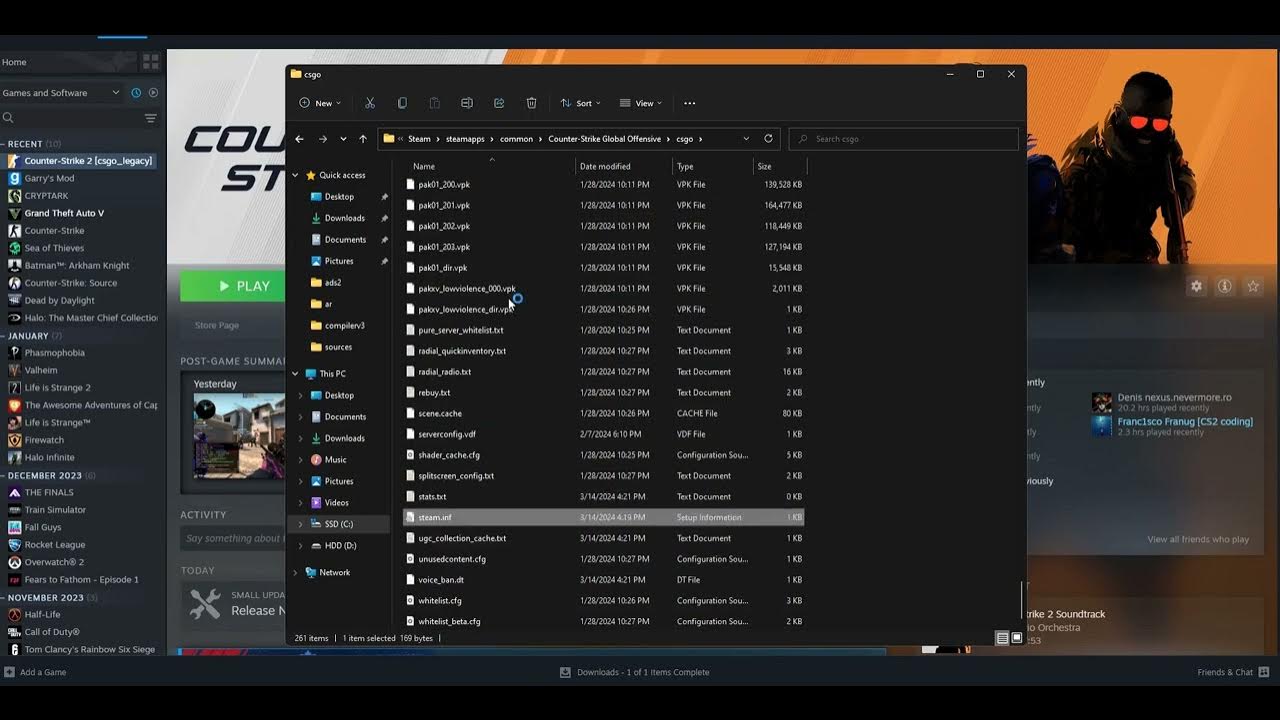The width and height of the screenshot is (1280, 720).
Task: Refresh the csgo folder view
Action: 768,139
